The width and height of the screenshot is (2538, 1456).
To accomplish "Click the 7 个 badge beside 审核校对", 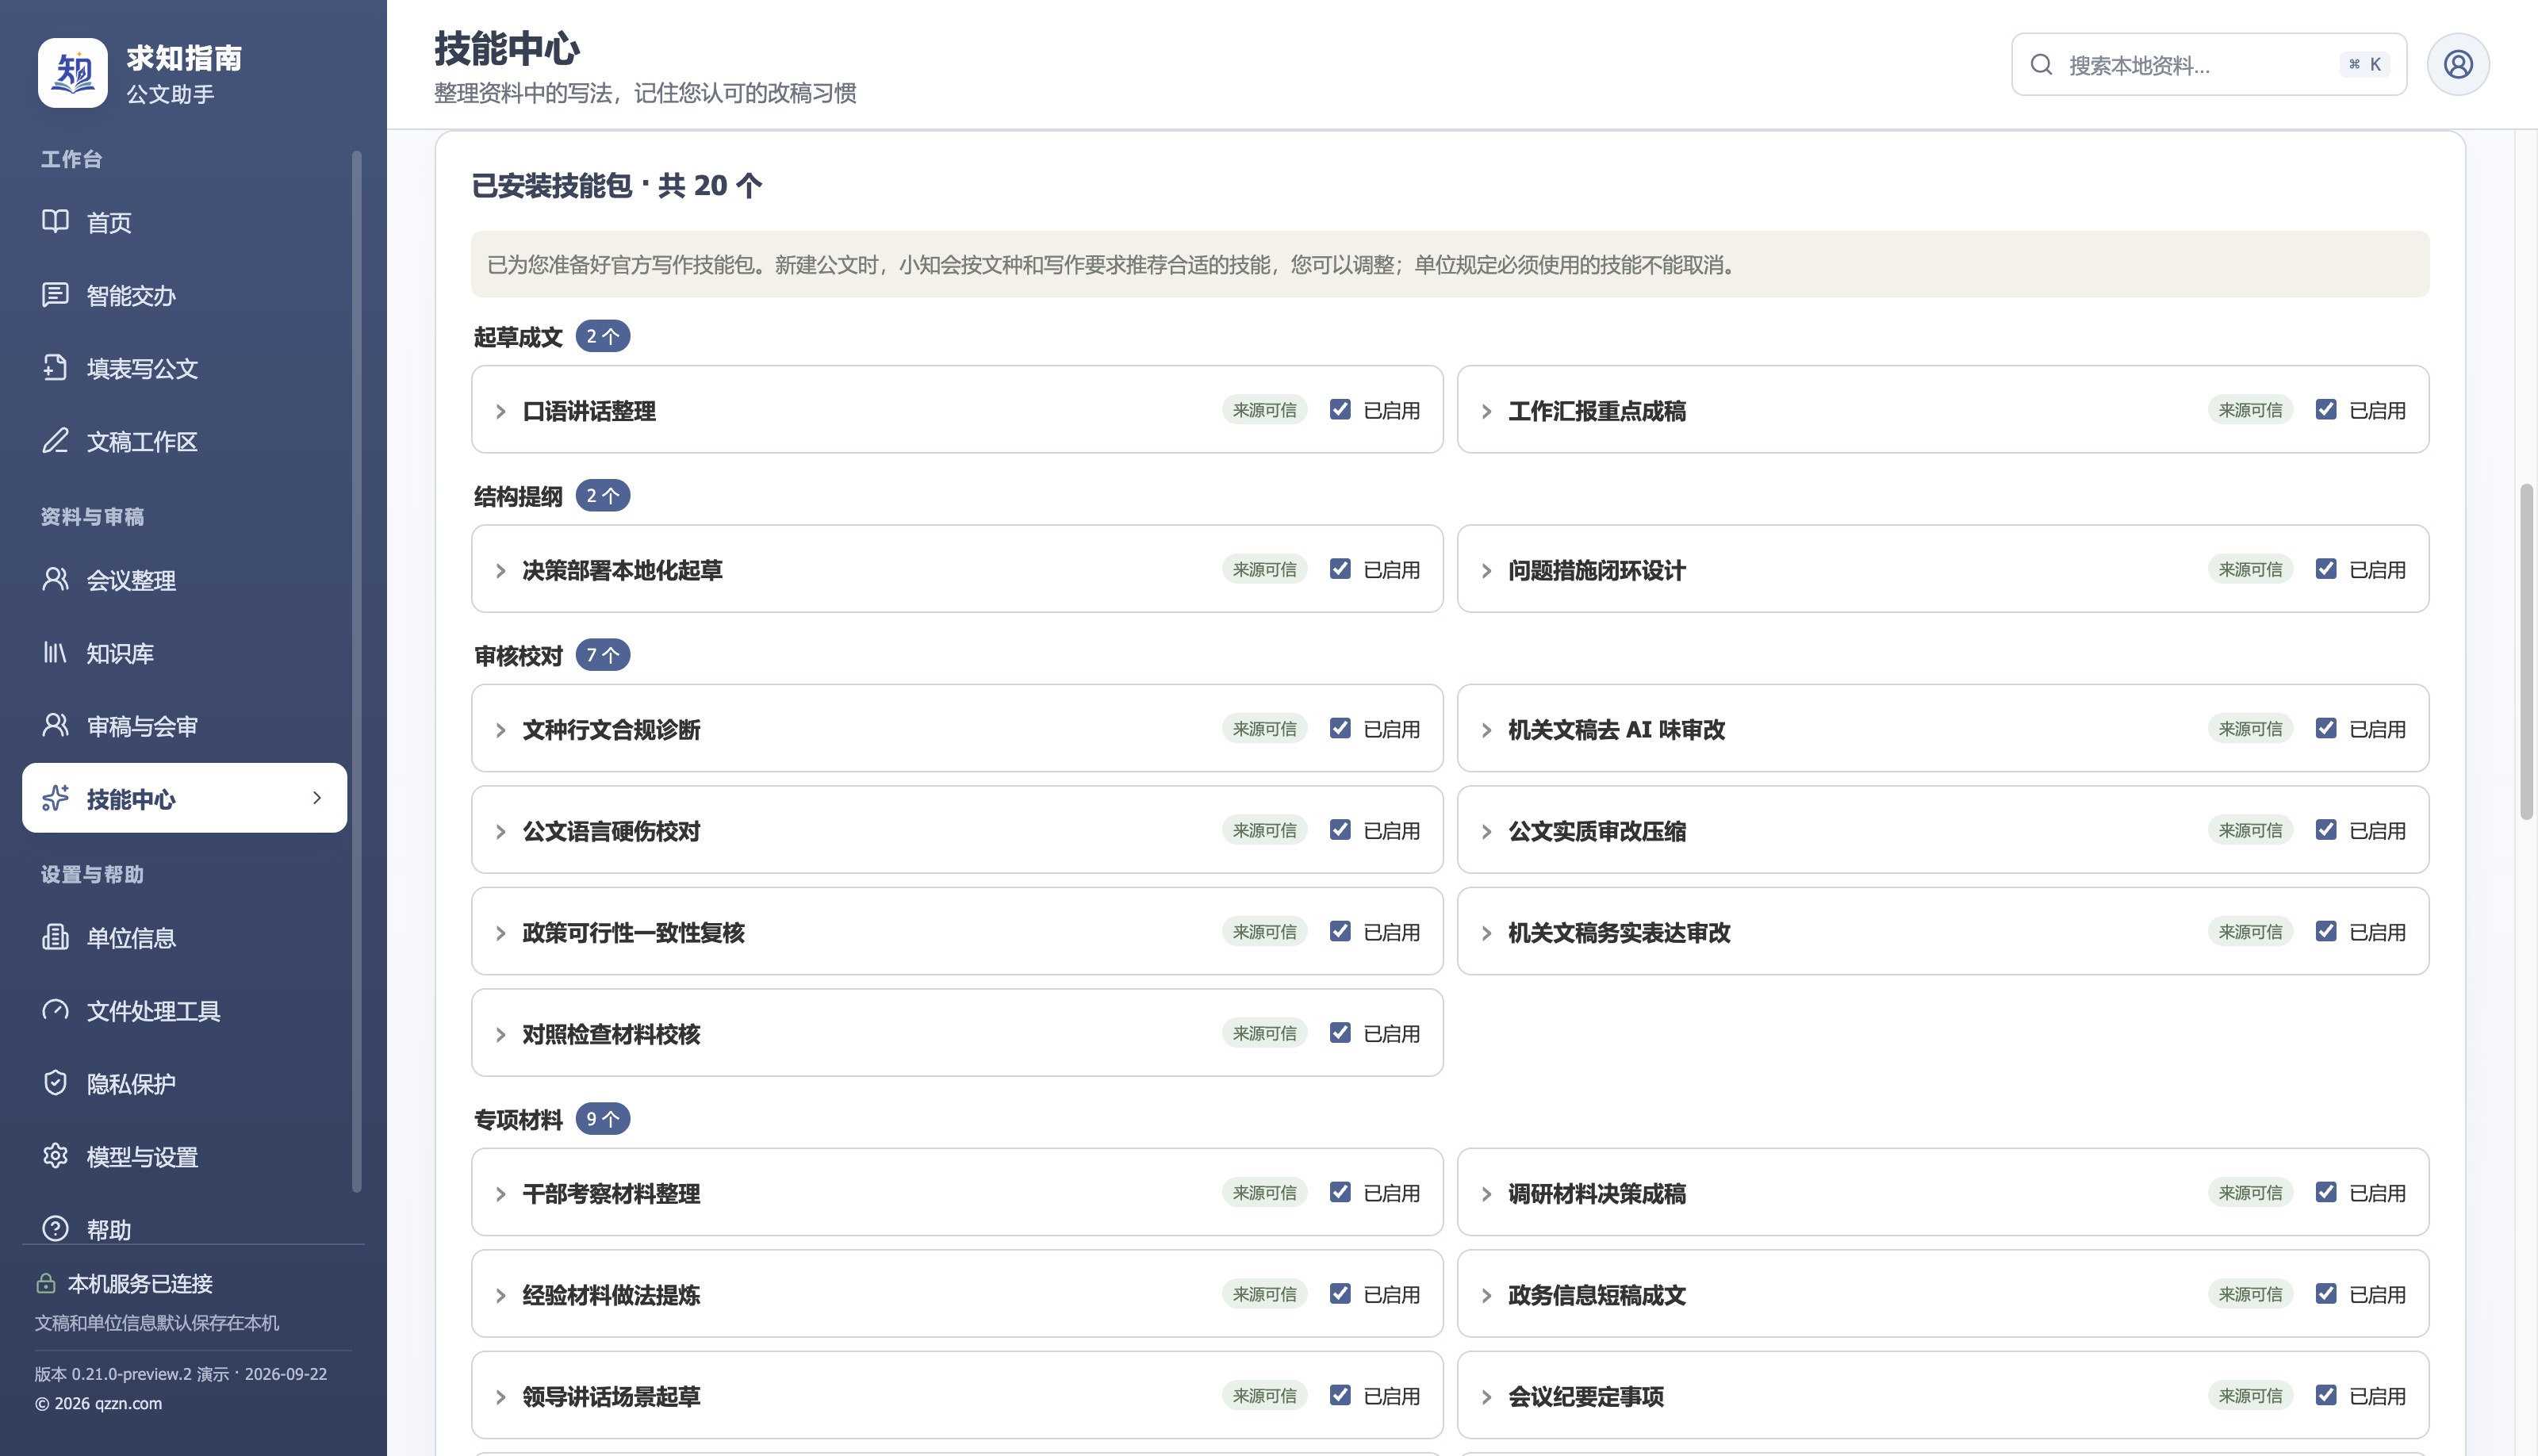I will (x=602, y=655).
